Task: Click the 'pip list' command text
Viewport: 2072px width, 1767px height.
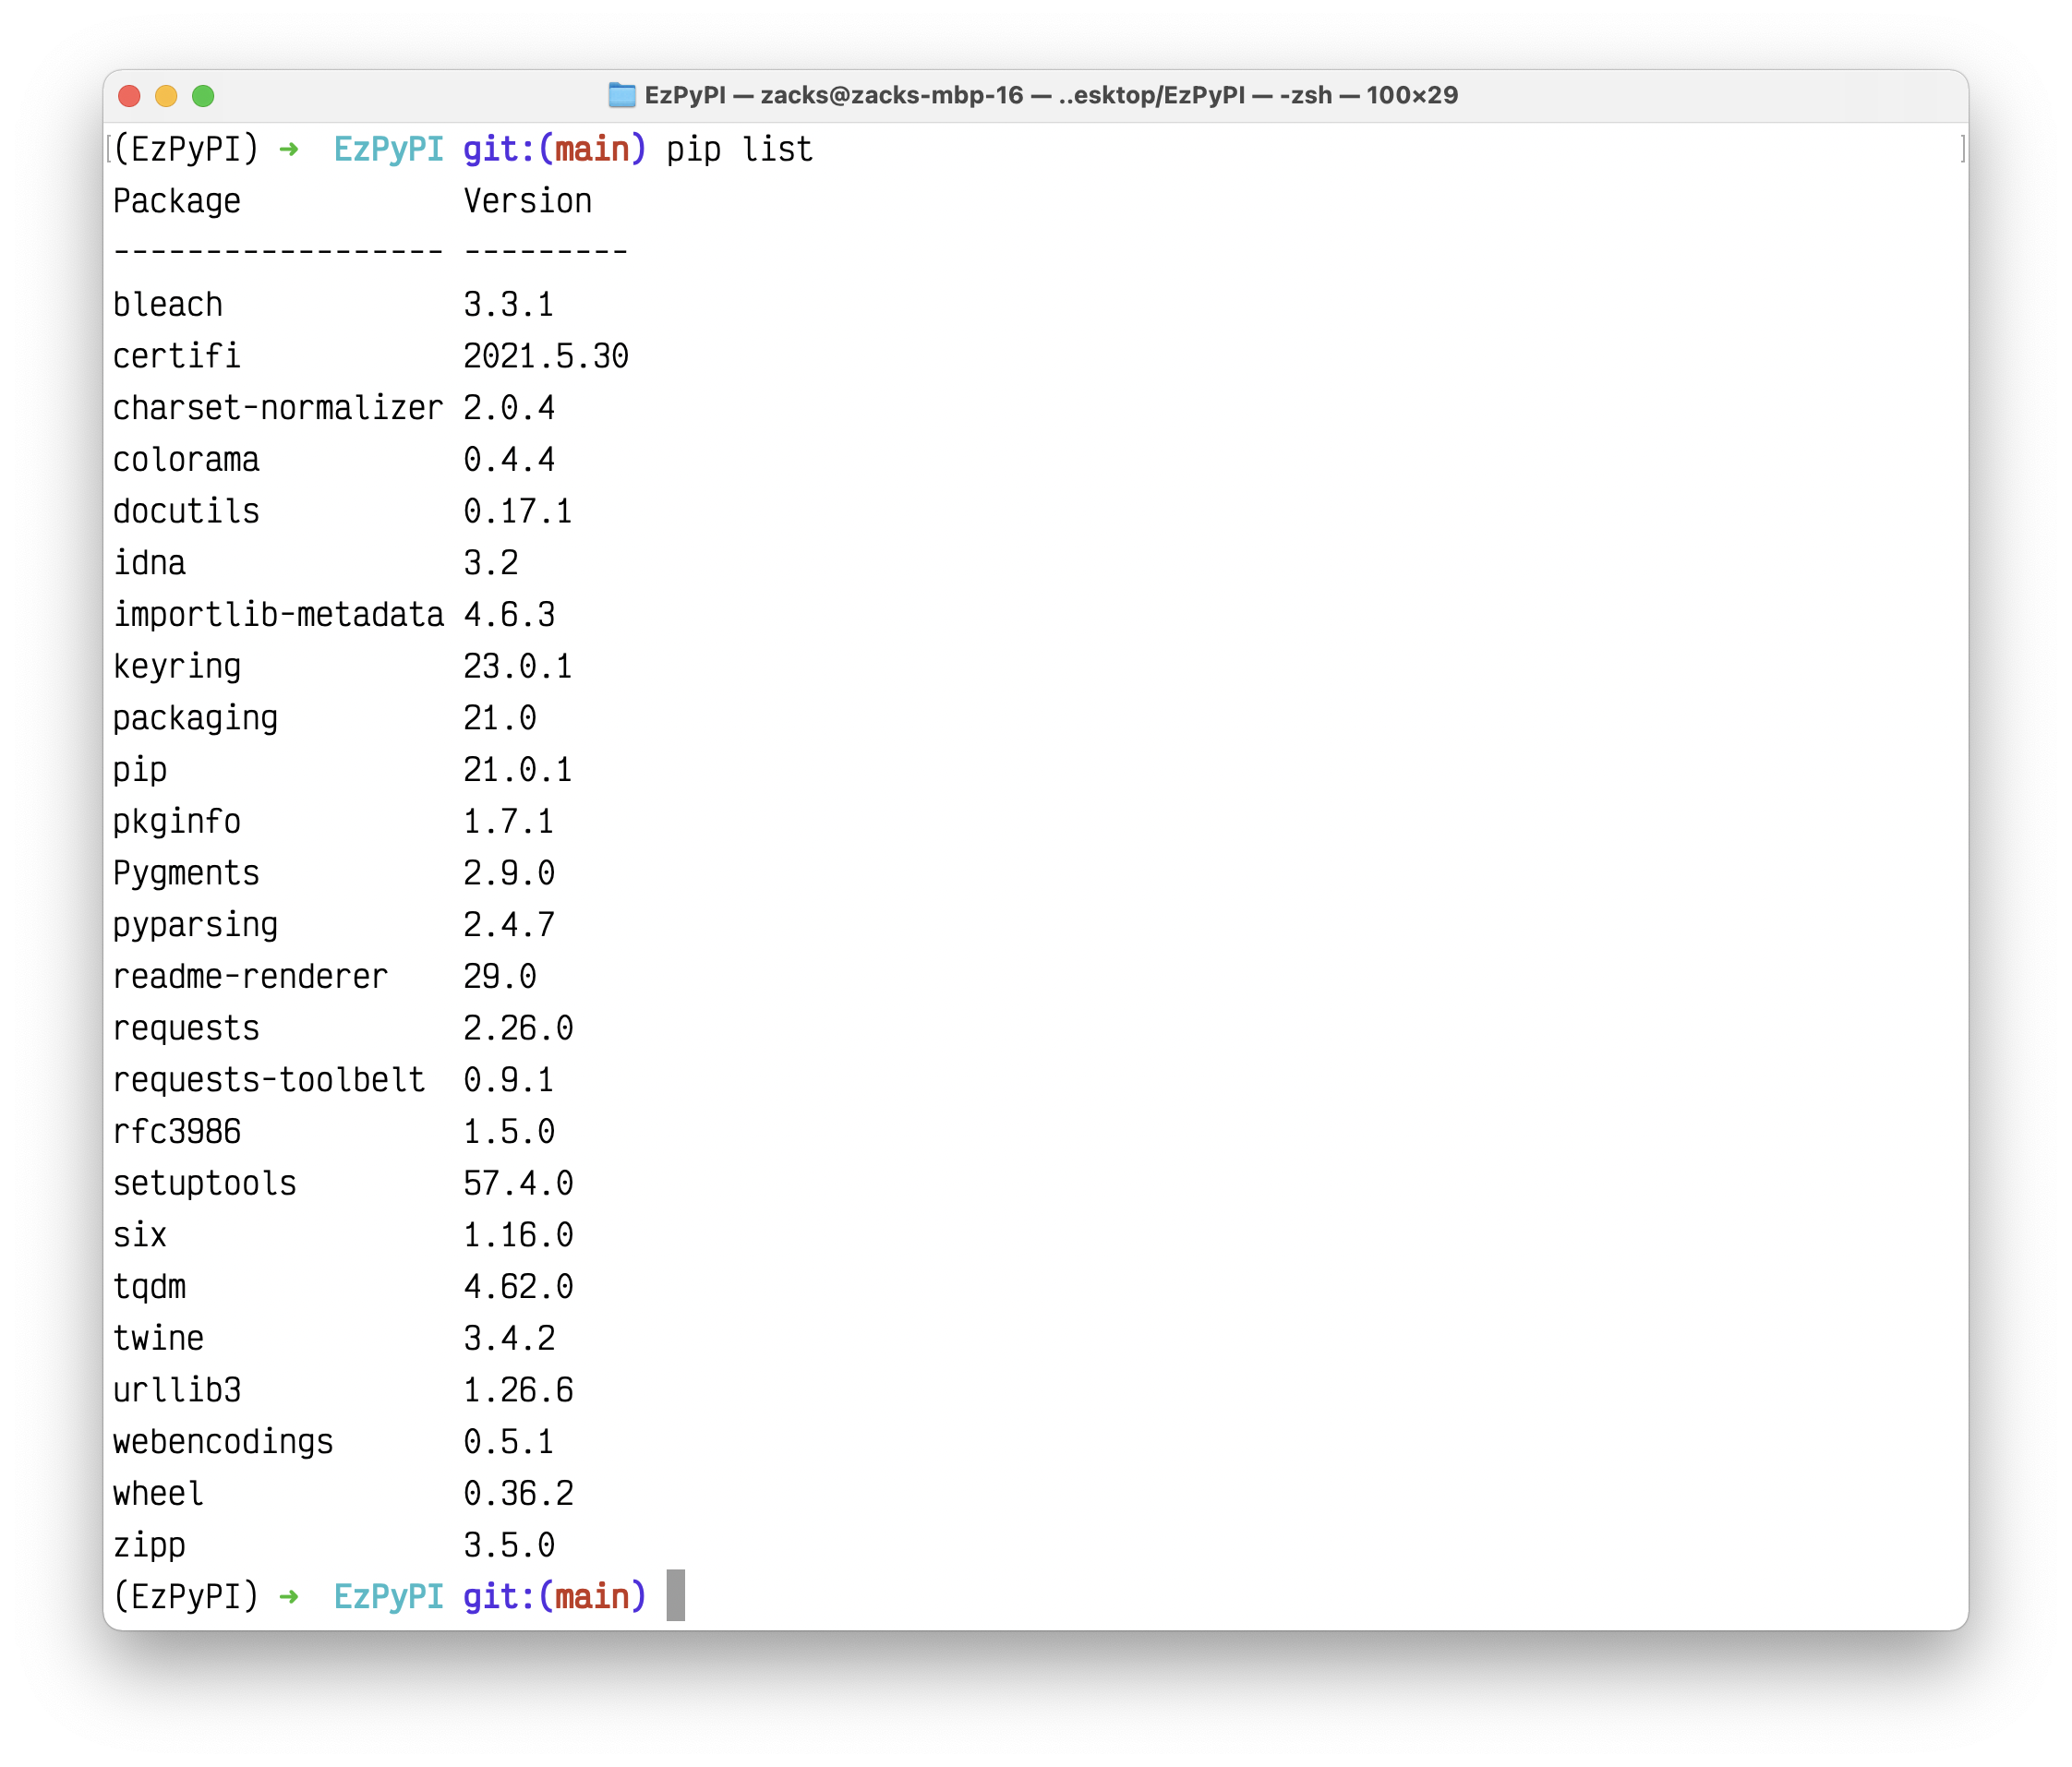Action: click(739, 149)
